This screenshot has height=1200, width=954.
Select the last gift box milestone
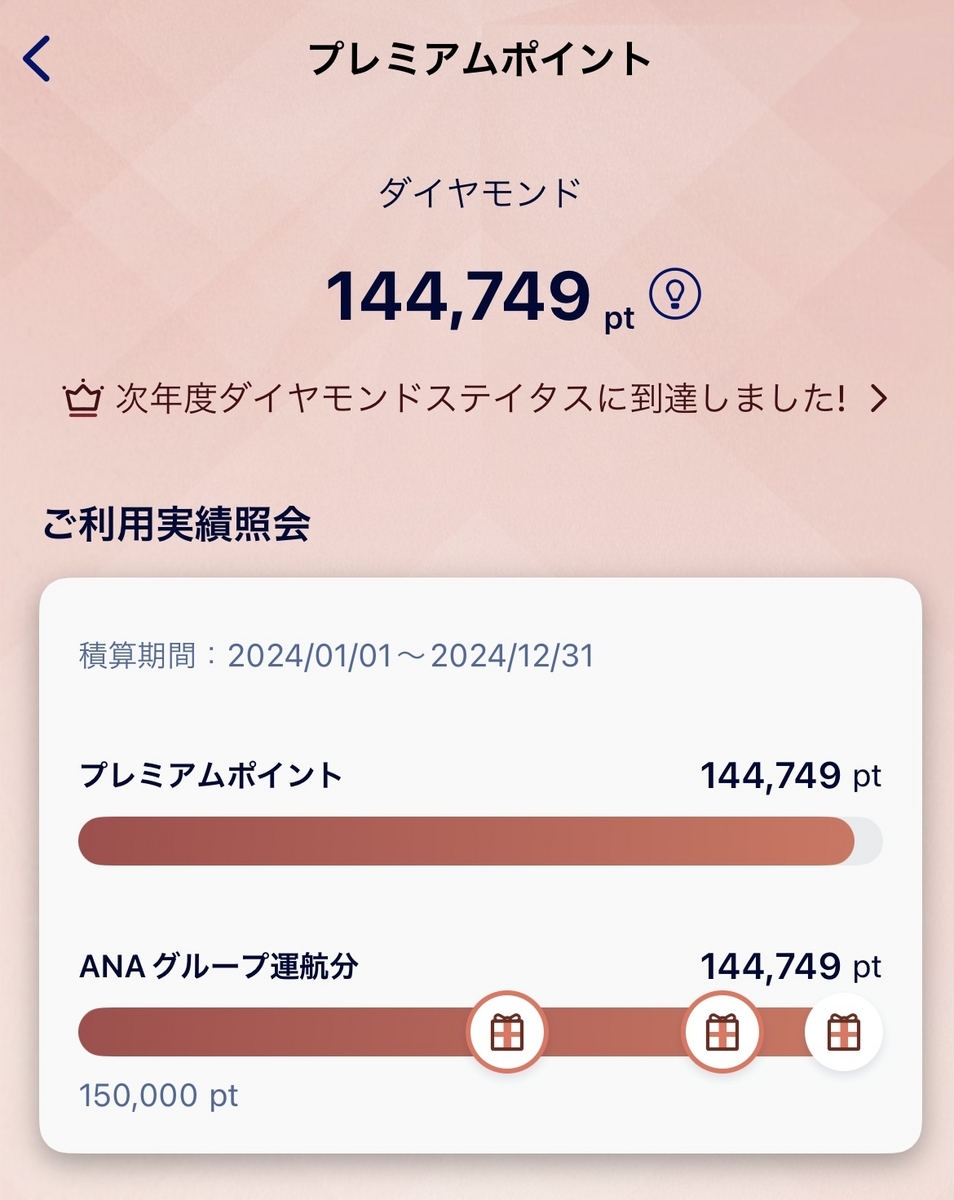point(844,1031)
